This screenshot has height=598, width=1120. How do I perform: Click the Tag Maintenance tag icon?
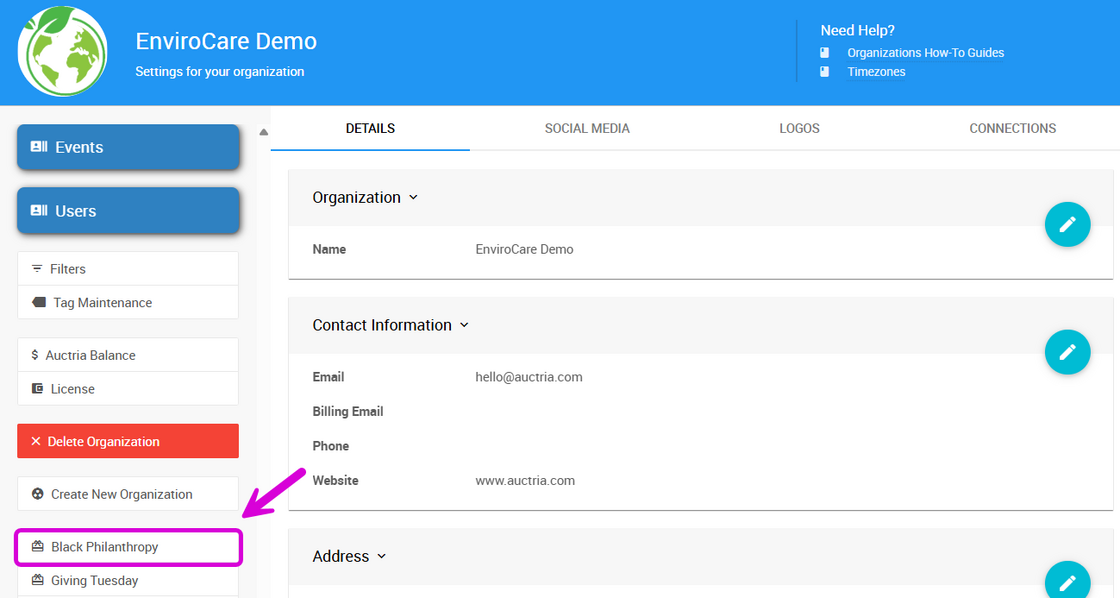coord(39,303)
